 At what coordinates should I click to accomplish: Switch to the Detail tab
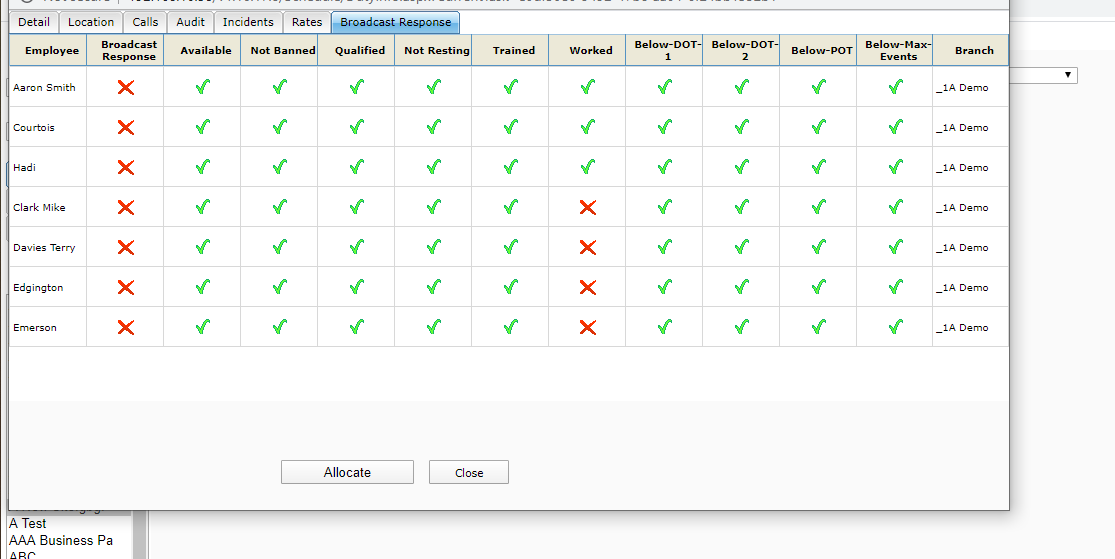(x=34, y=22)
